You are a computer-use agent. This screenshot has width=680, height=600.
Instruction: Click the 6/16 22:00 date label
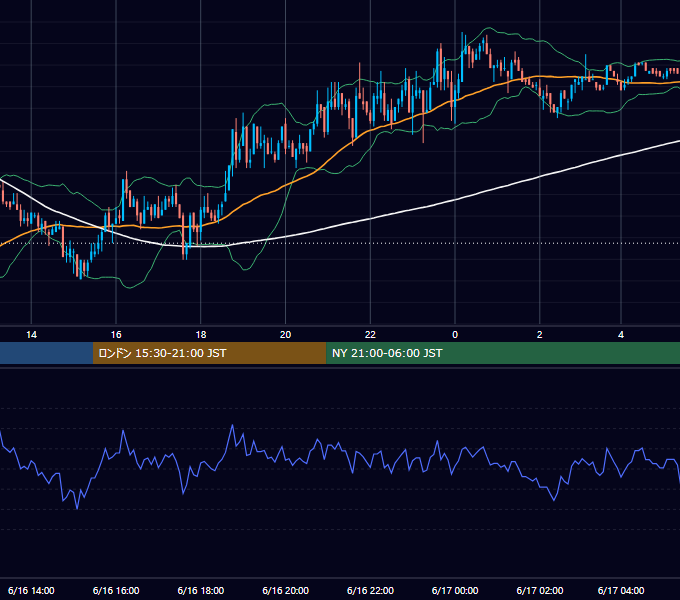[x=370, y=590]
